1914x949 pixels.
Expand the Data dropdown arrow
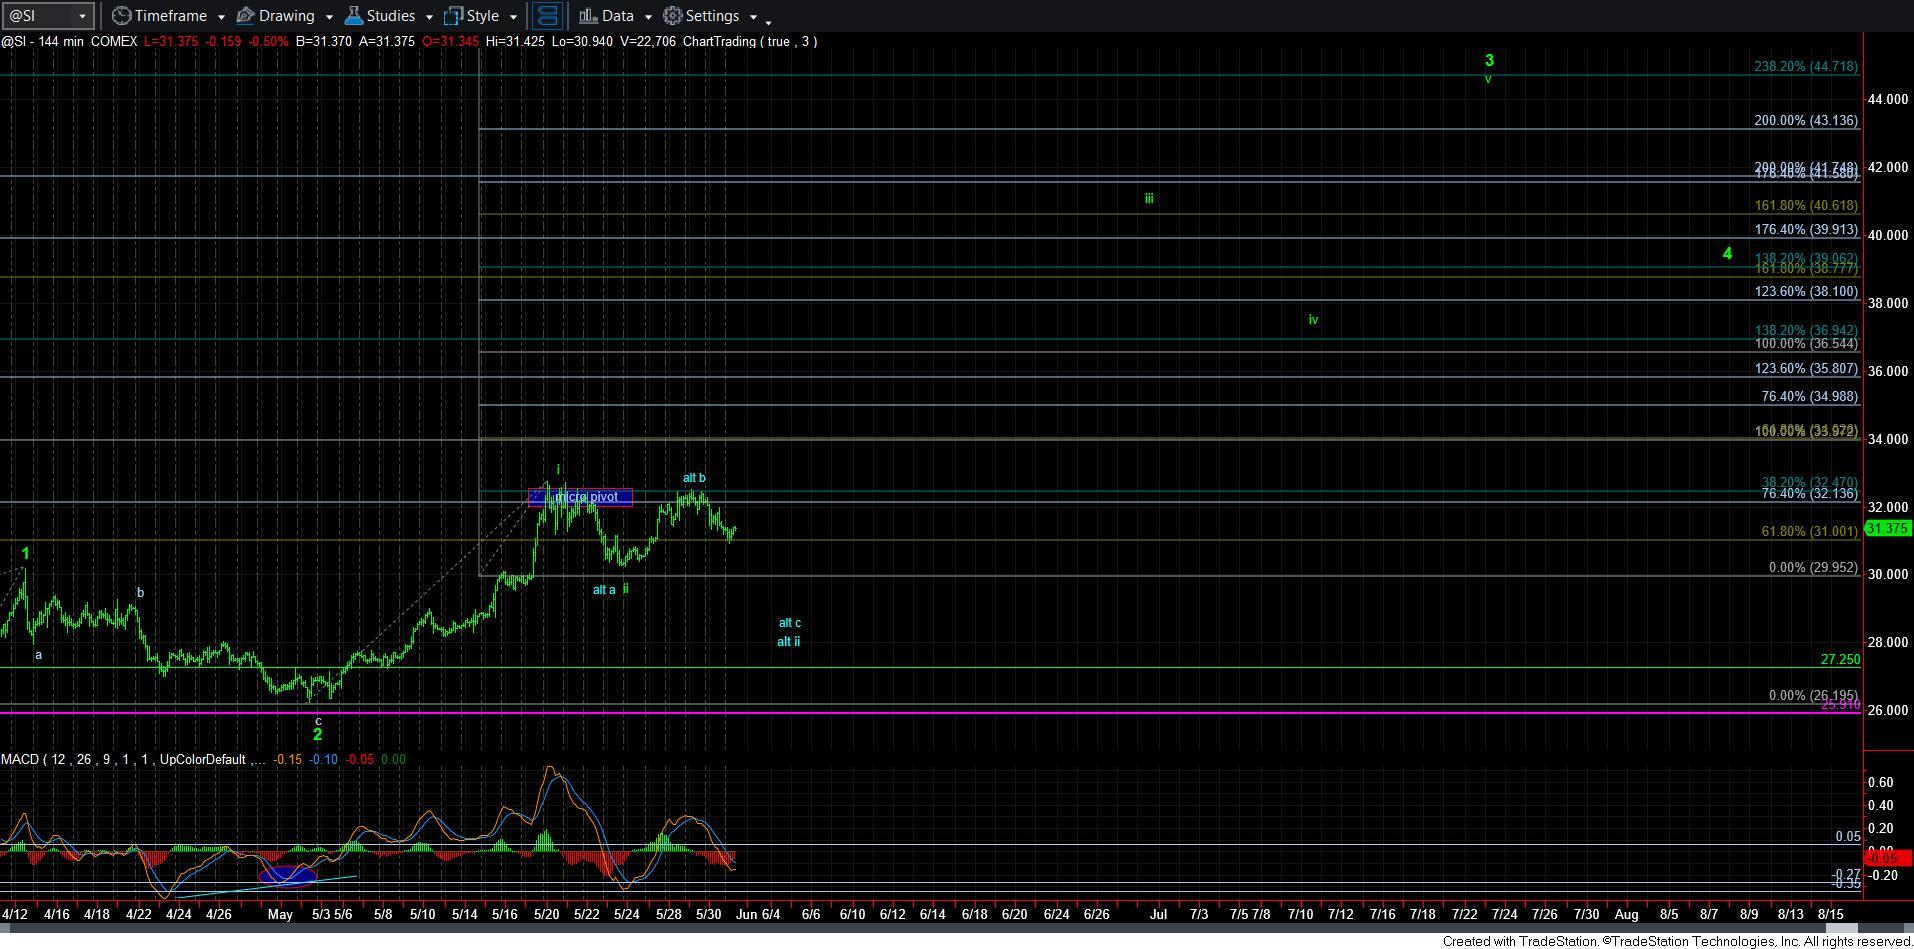tap(648, 17)
